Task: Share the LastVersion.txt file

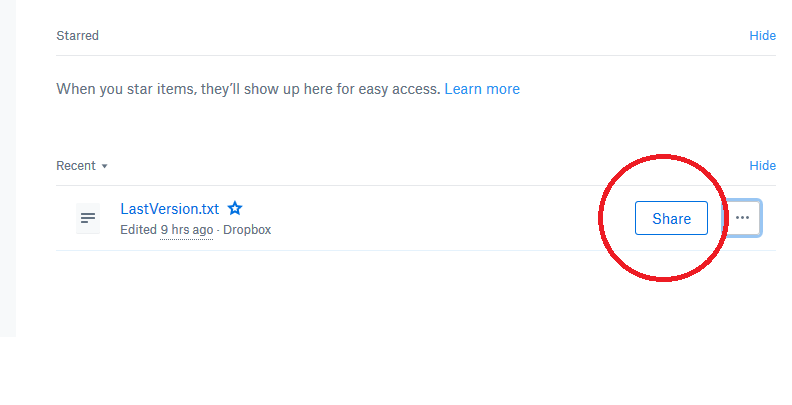Action: [671, 218]
